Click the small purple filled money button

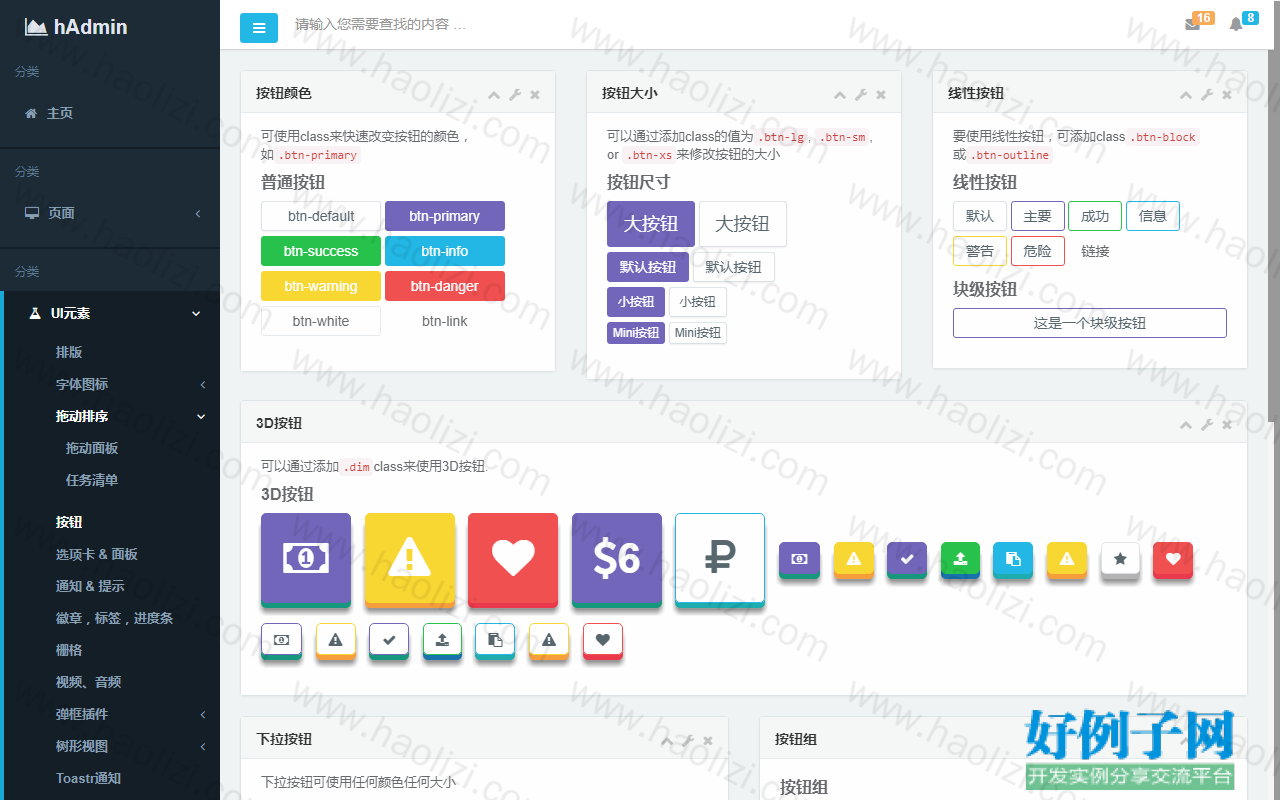(800, 560)
